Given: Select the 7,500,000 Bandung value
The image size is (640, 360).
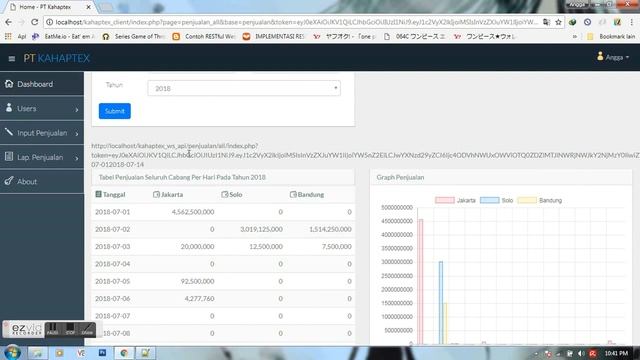Looking at the screenshot, I should click(x=337, y=247).
